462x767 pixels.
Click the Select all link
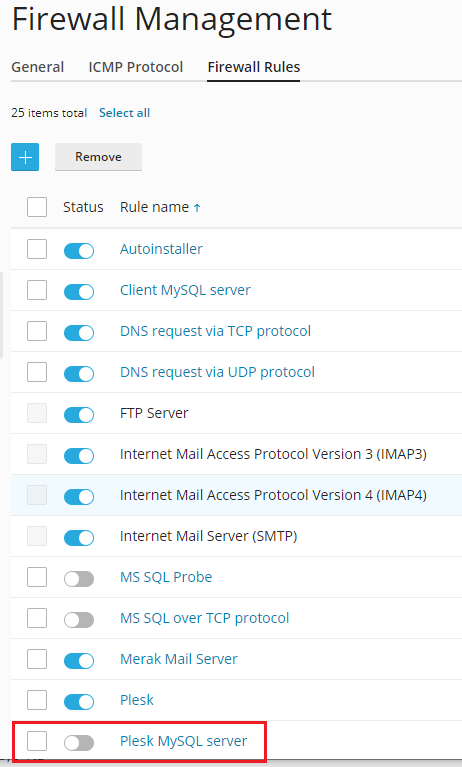point(124,113)
